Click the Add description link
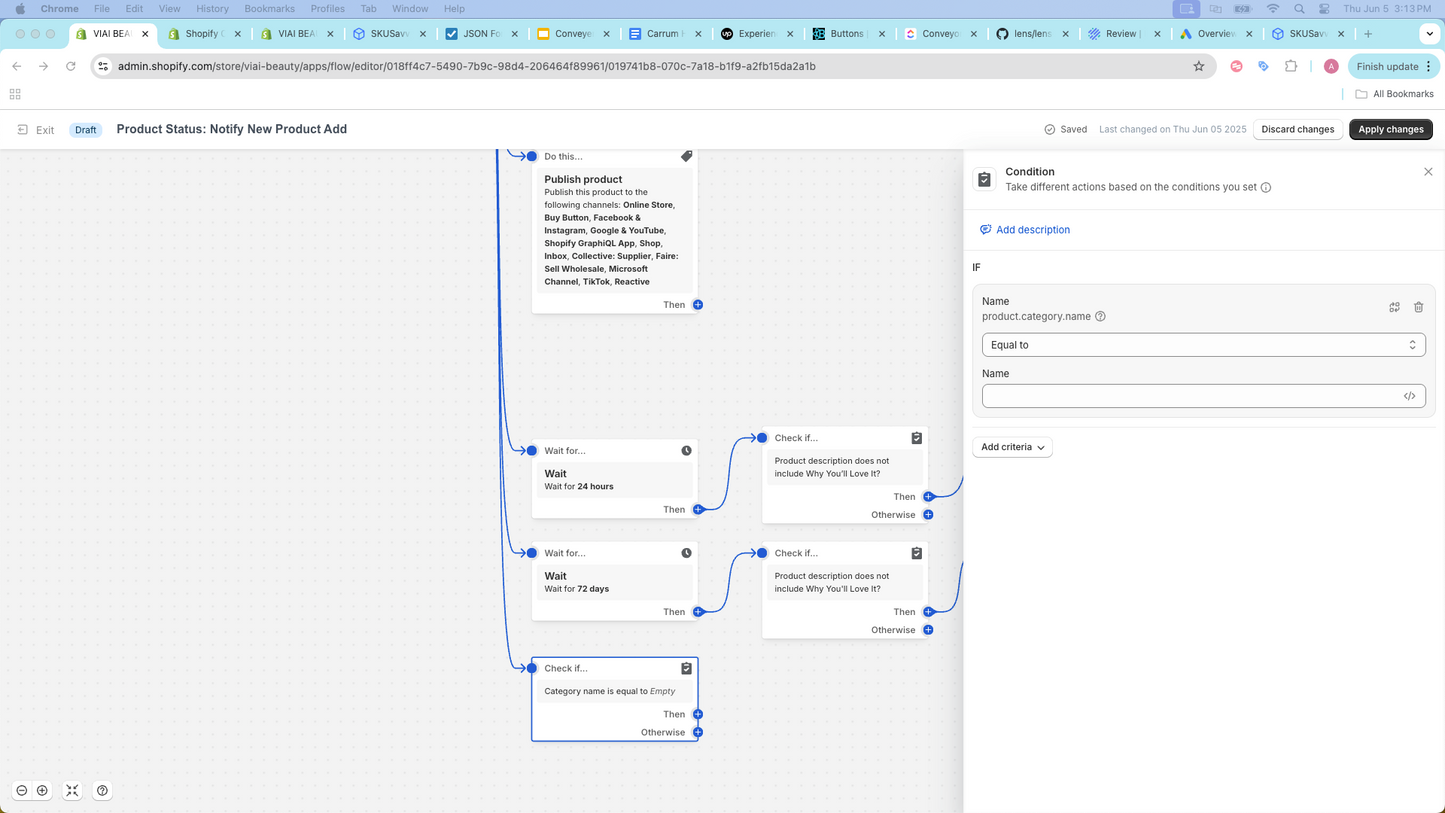 [1032, 230]
